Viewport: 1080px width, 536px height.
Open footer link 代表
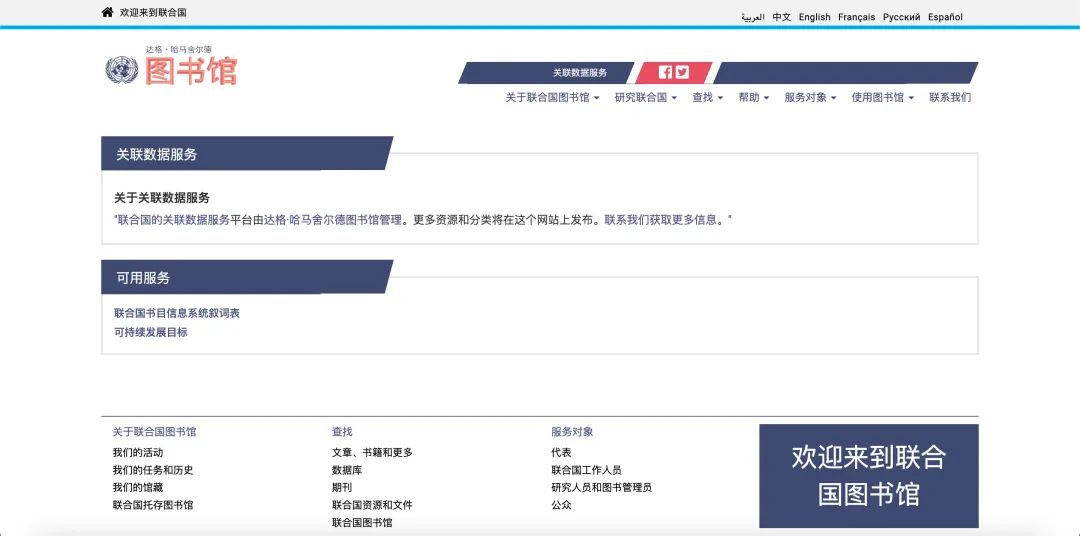561,453
